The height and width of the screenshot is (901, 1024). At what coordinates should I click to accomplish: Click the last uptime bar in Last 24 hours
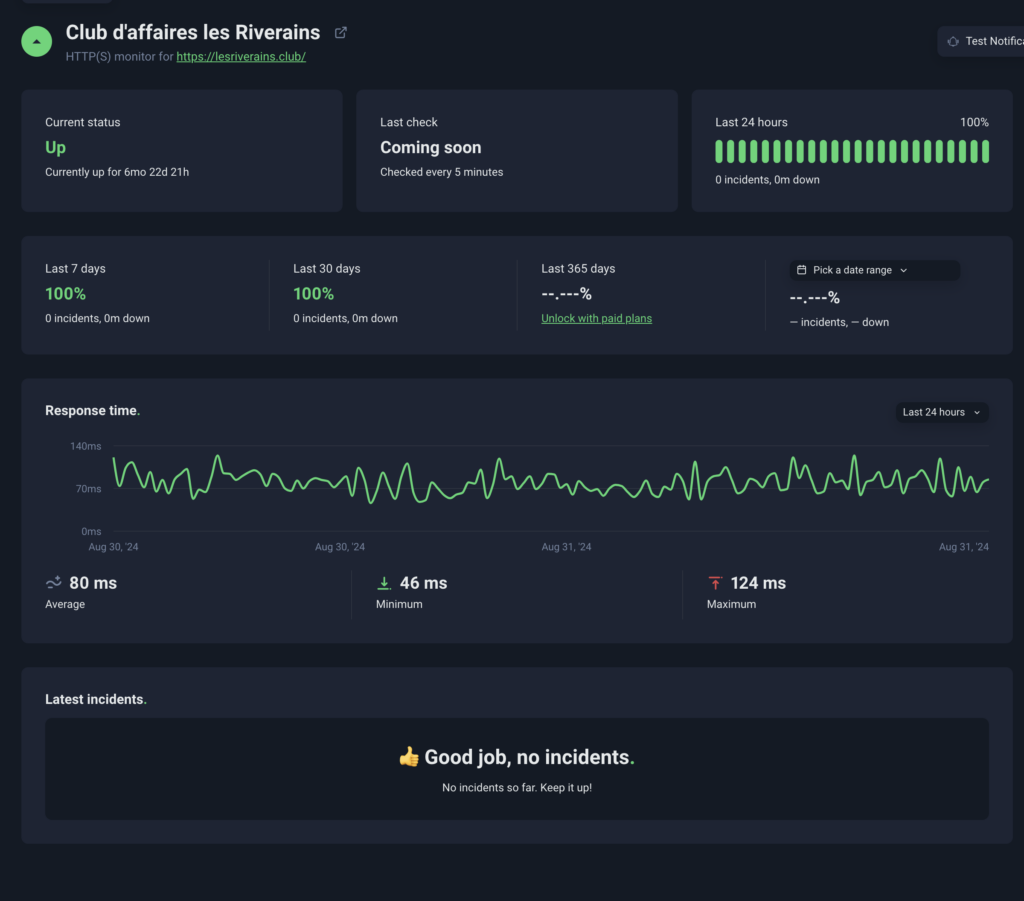(985, 151)
